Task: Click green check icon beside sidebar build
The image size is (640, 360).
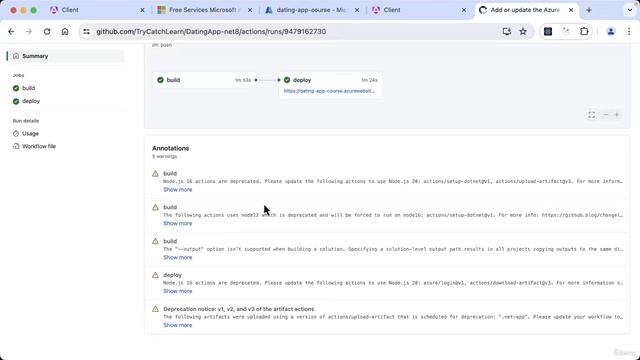Action: [x=16, y=88]
